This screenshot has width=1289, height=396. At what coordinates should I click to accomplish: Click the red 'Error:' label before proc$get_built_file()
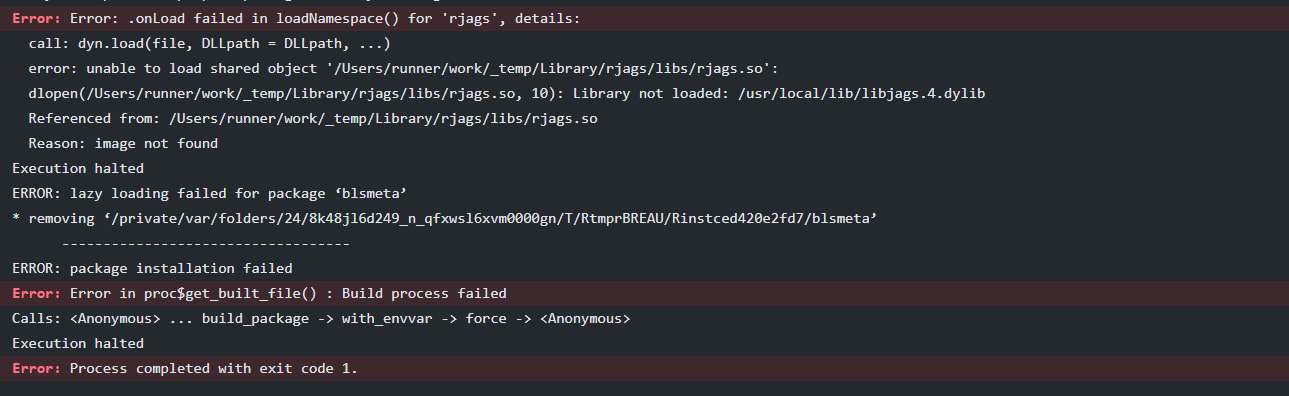point(37,294)
